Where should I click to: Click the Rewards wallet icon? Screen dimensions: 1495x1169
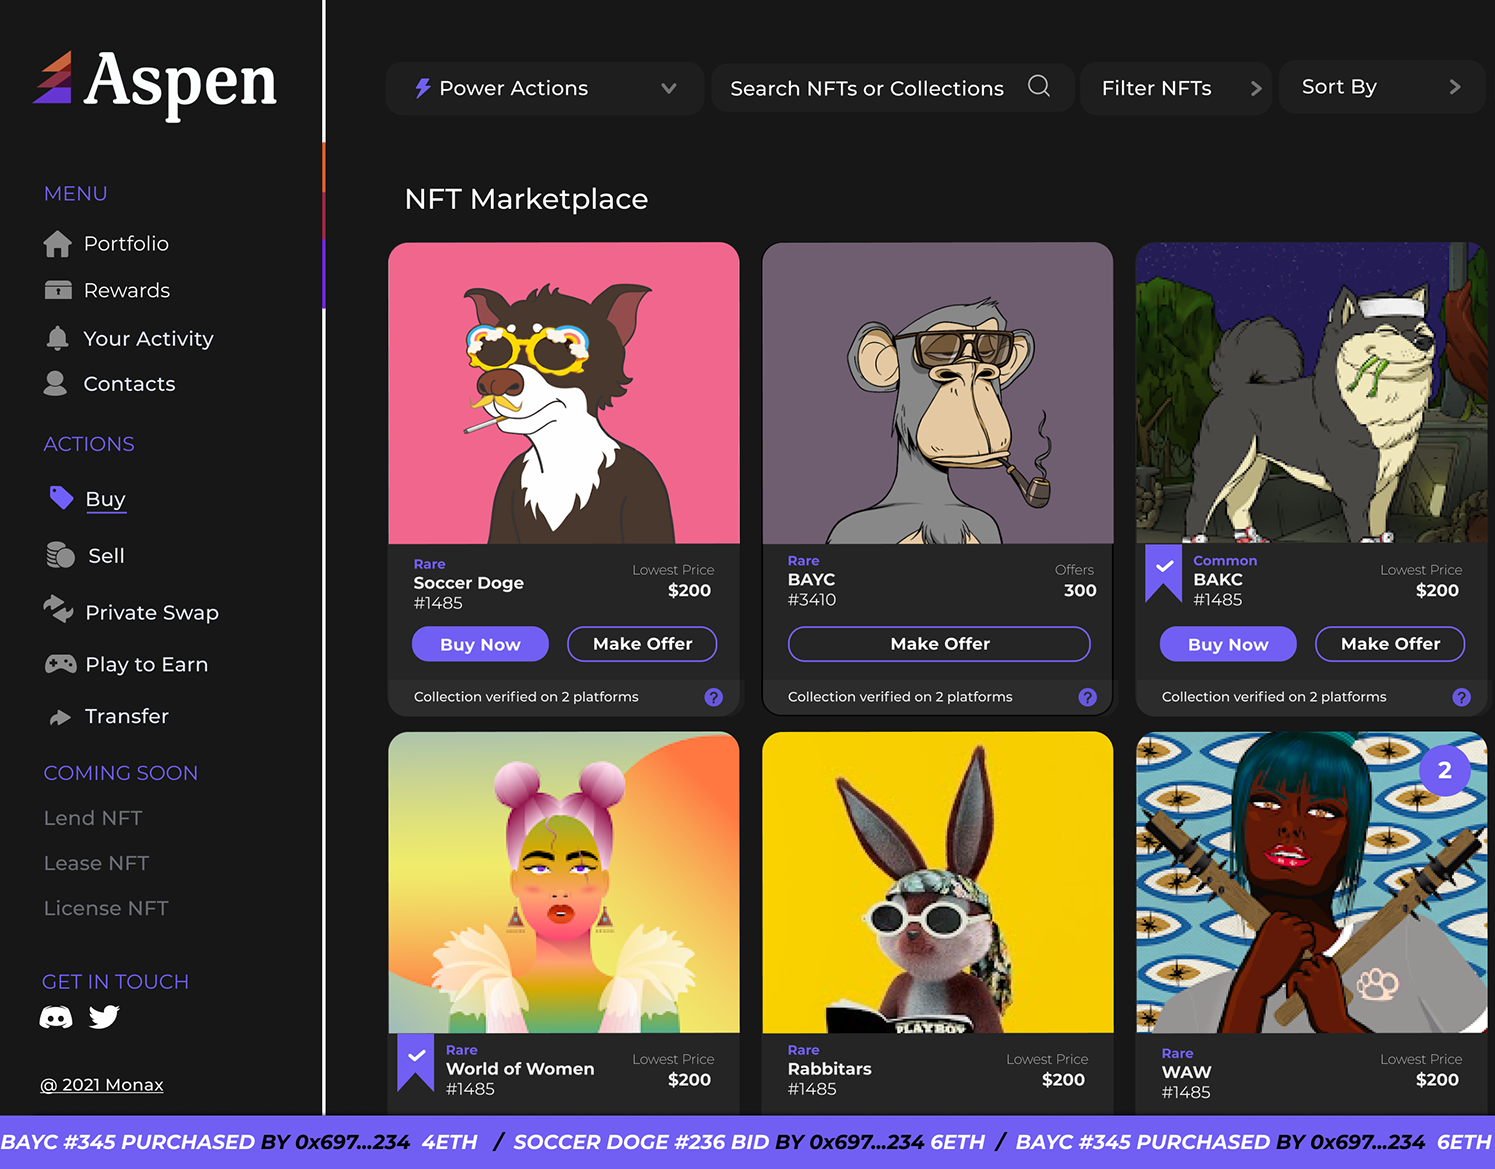pyautogui.click(x=58, y=290)
